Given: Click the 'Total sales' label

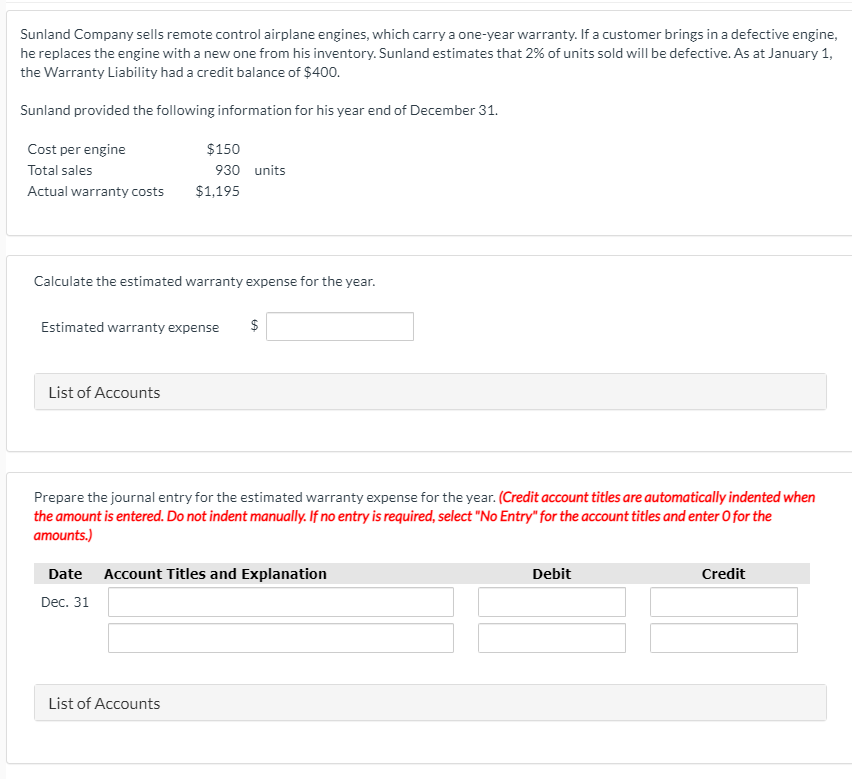Looking at the screenshot, I should pyautogui.click(x=60, y=170).
